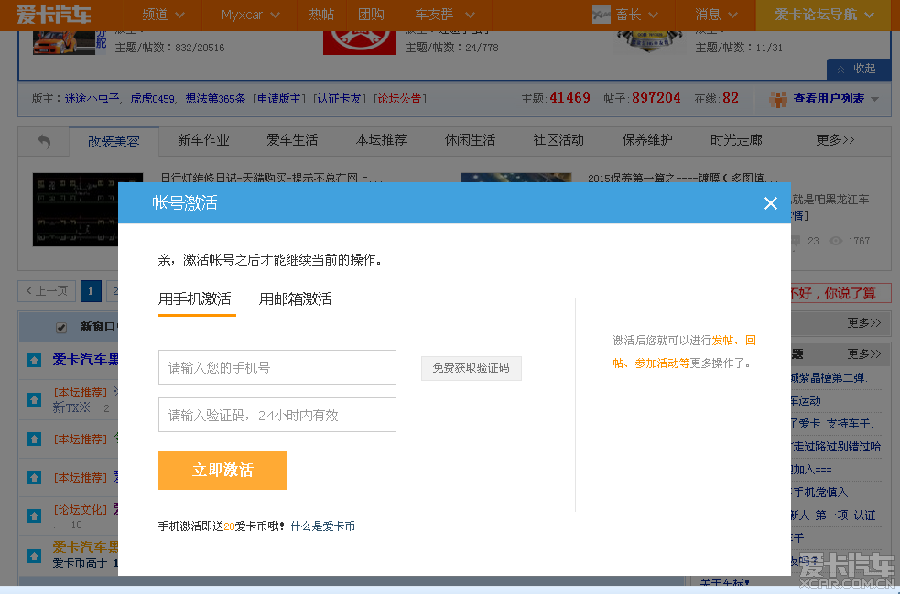900x594 pixels.
Task: Open the 畜长 account dropdown
Action: point(637,14)
